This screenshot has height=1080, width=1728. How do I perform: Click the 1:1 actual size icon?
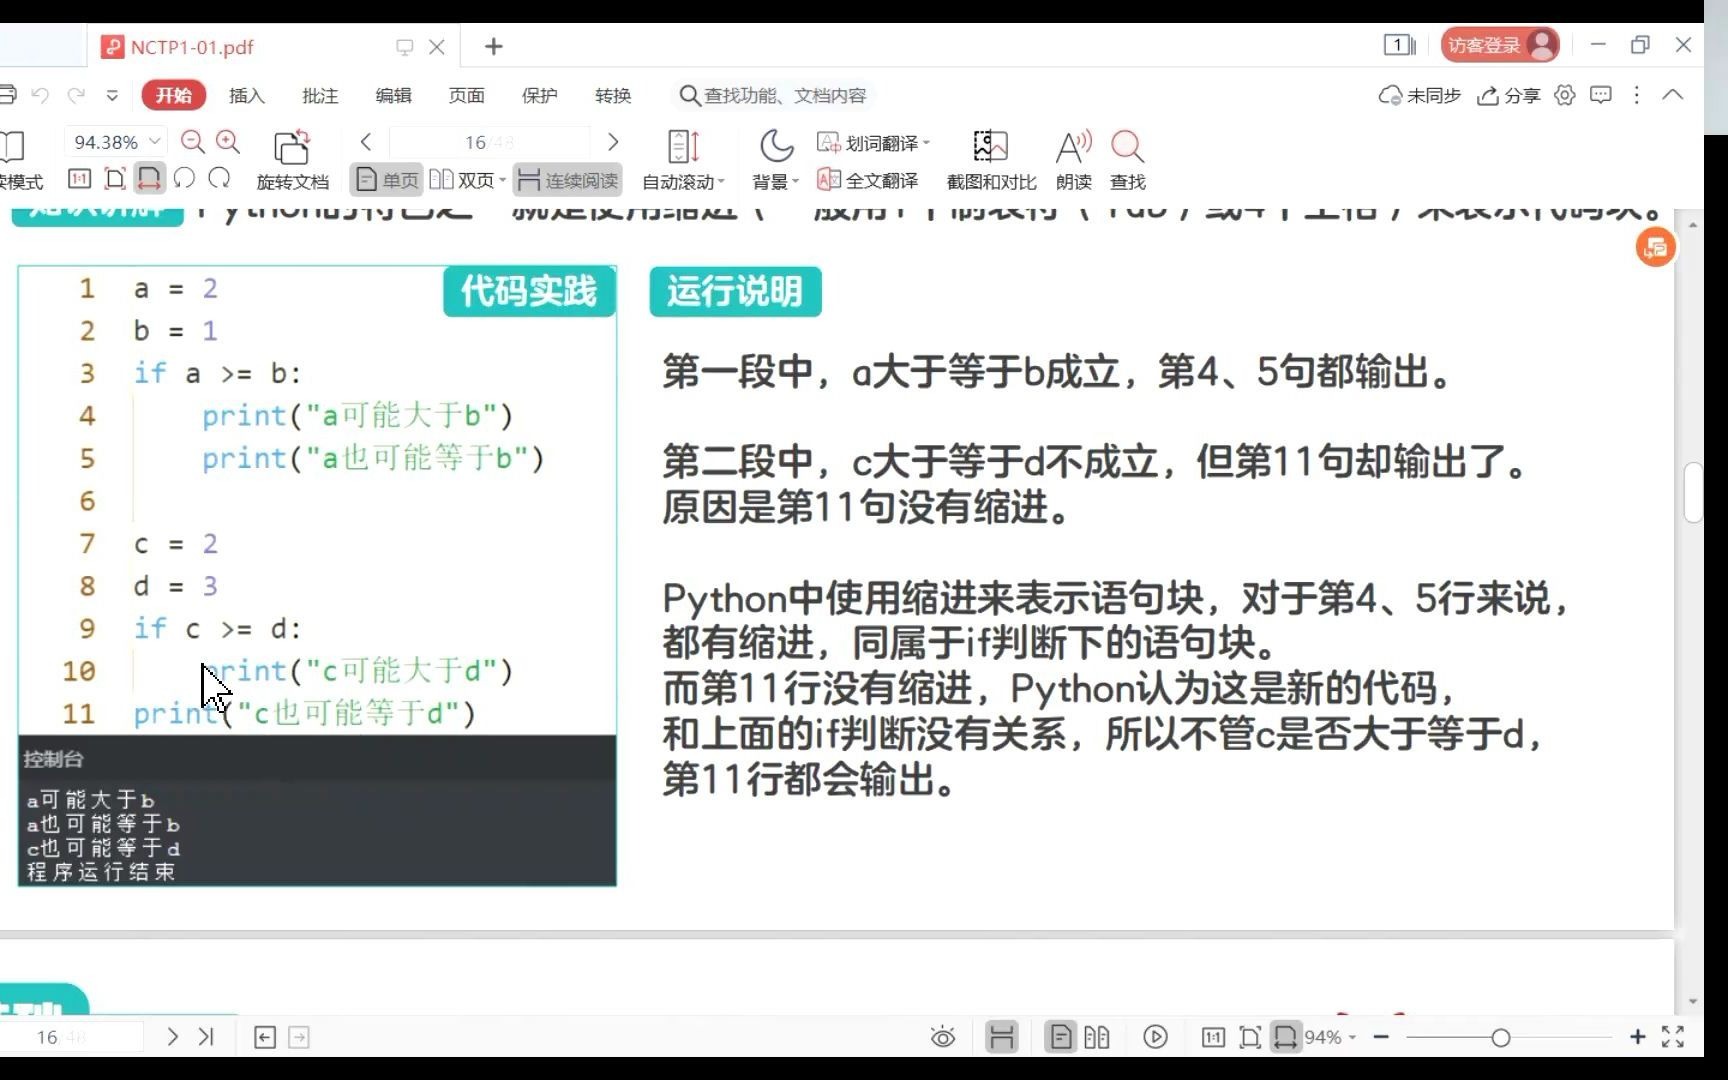coord(78,178)
